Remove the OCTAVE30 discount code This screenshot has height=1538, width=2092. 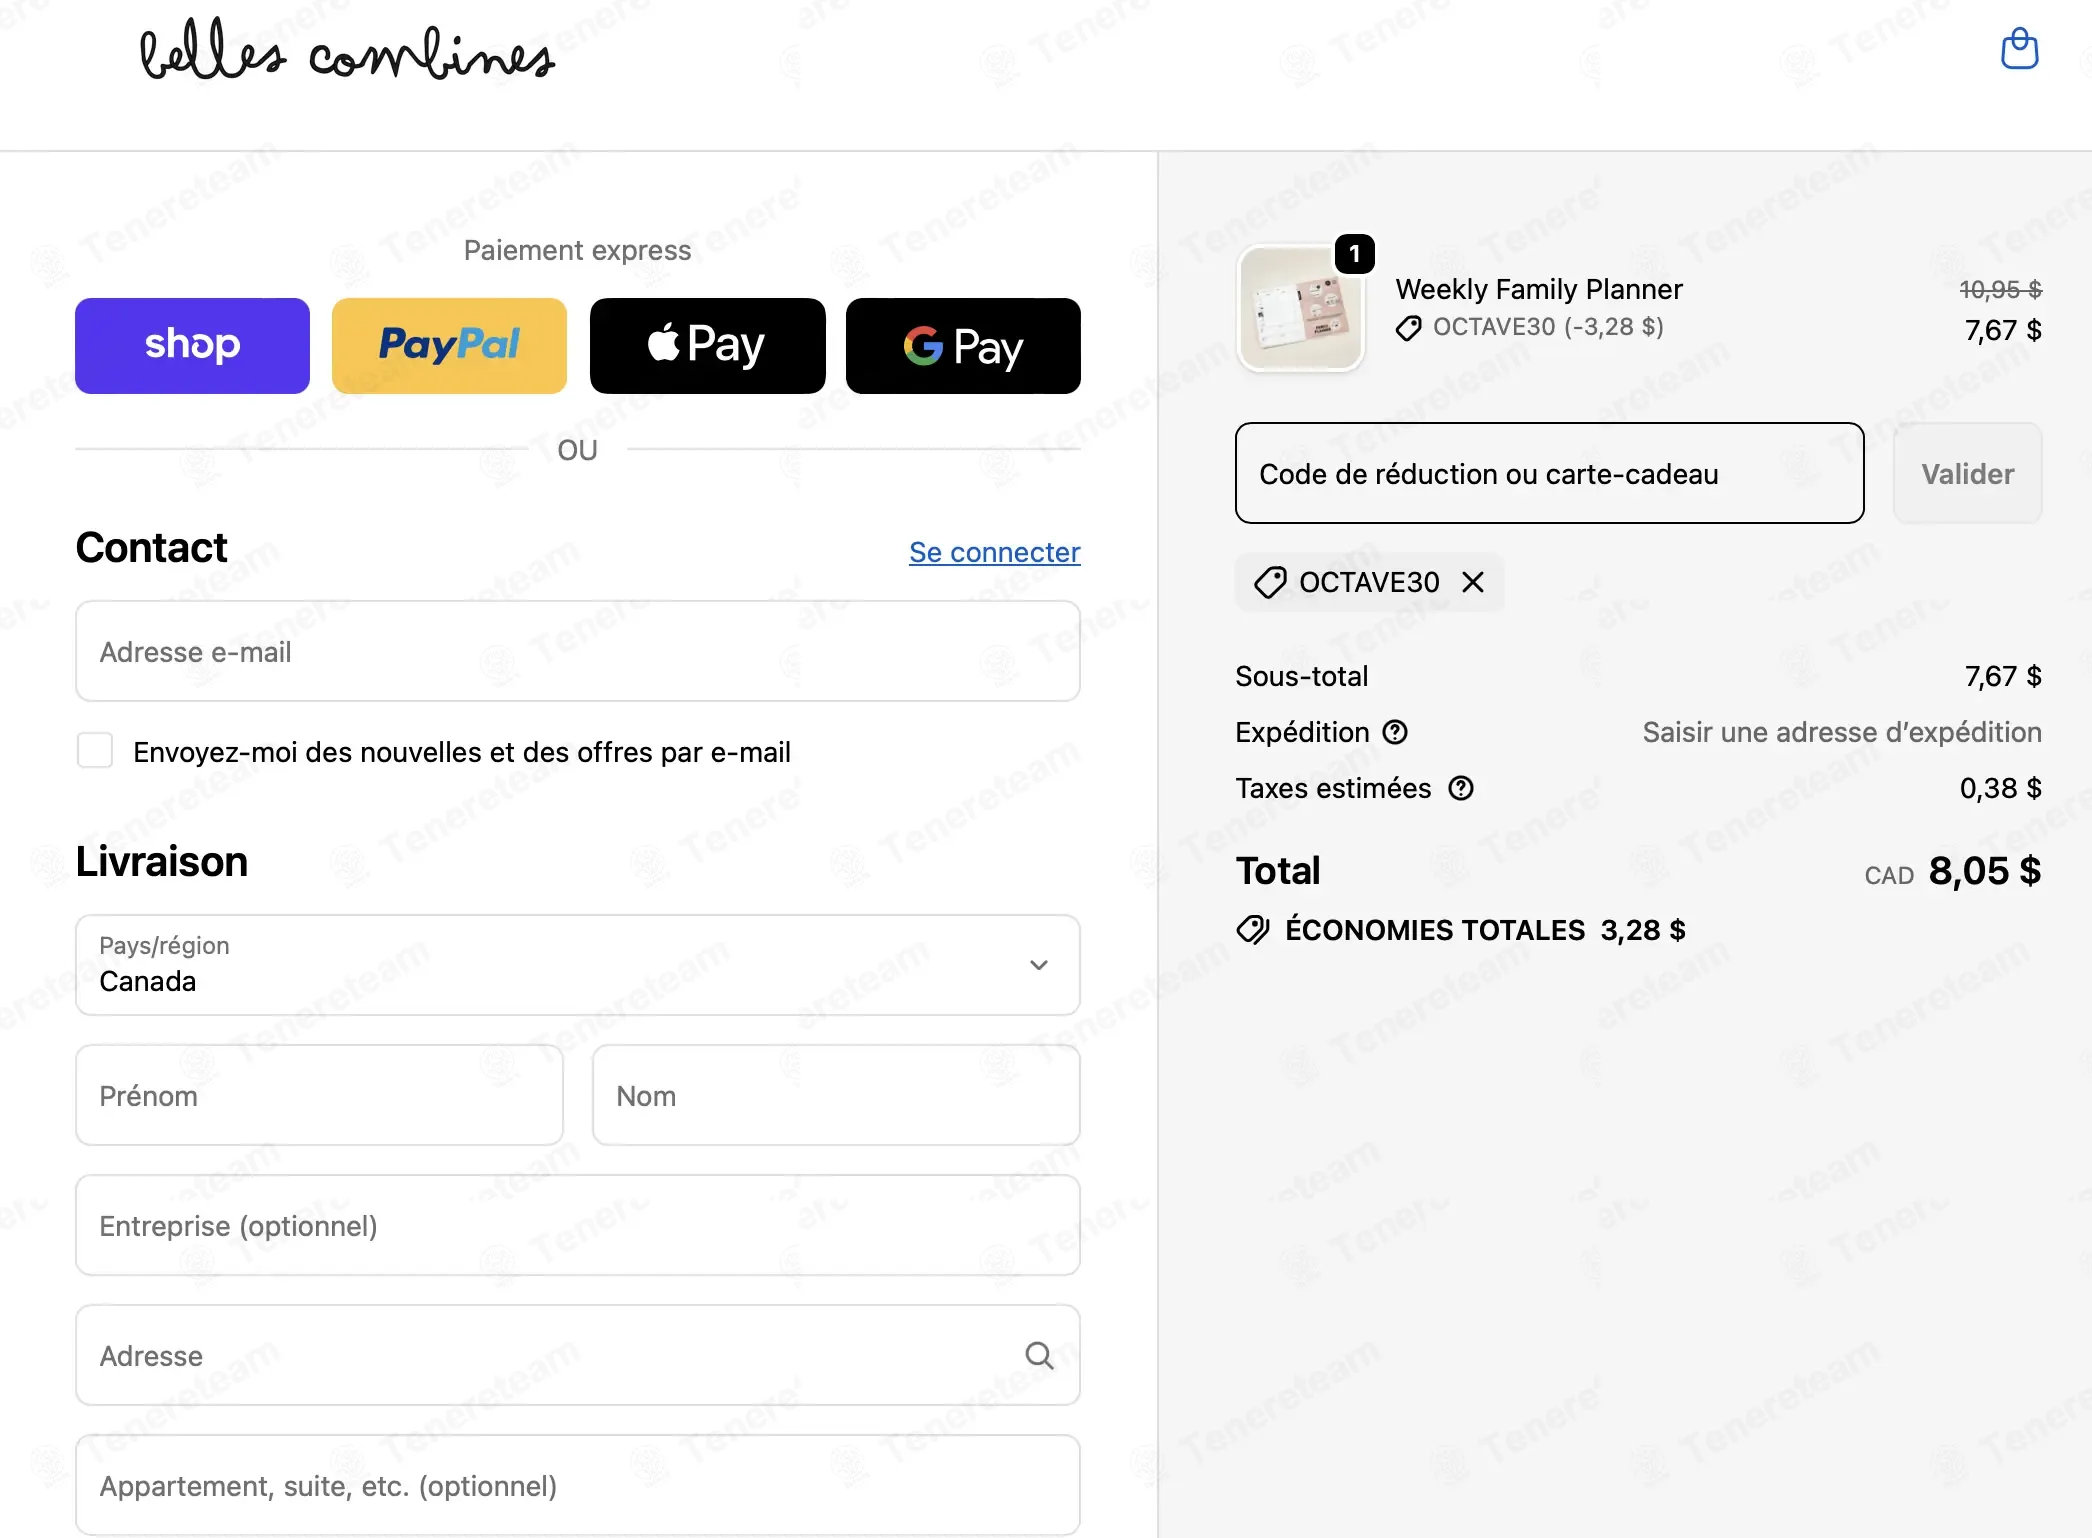(x=1473, y=582)
